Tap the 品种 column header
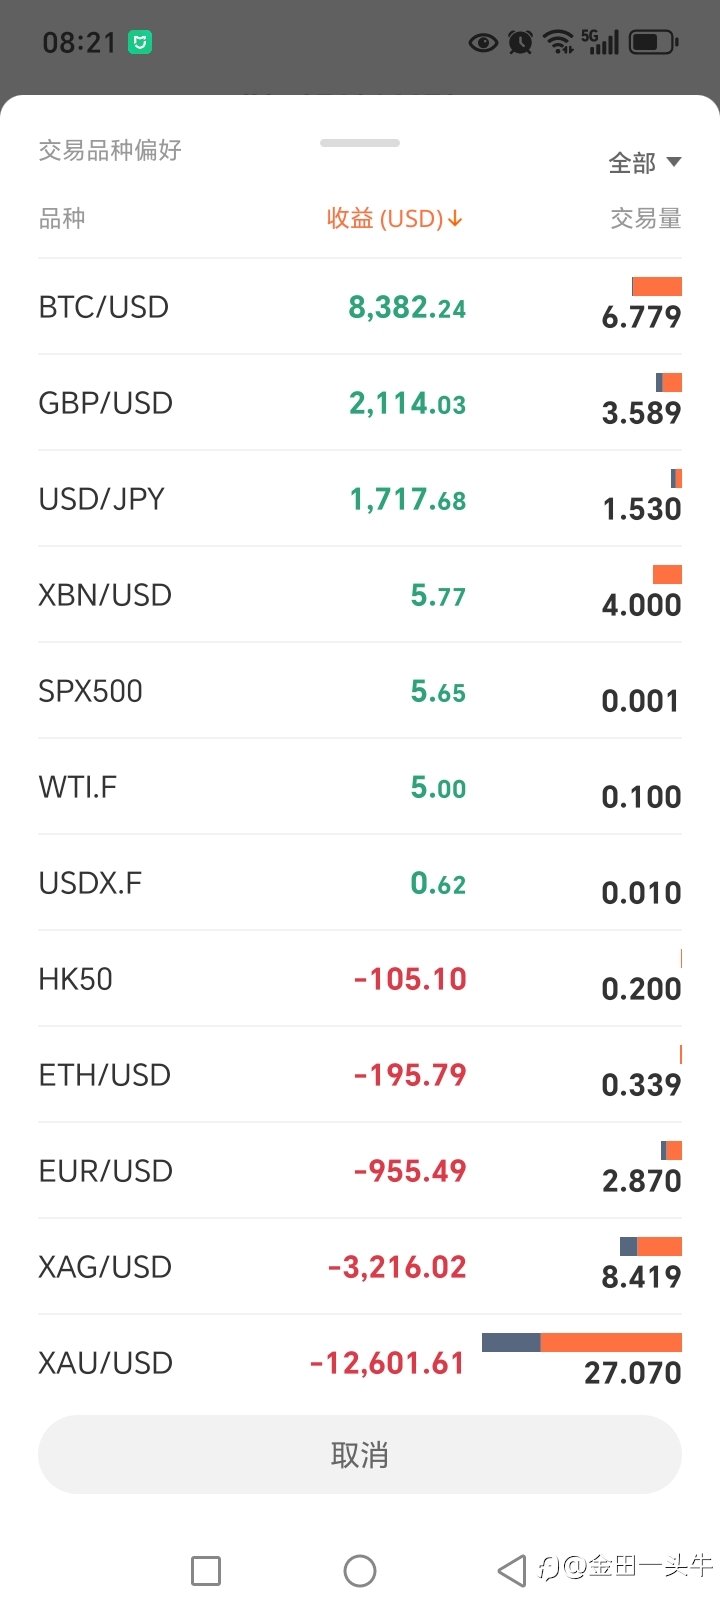 tap(62, 218)
